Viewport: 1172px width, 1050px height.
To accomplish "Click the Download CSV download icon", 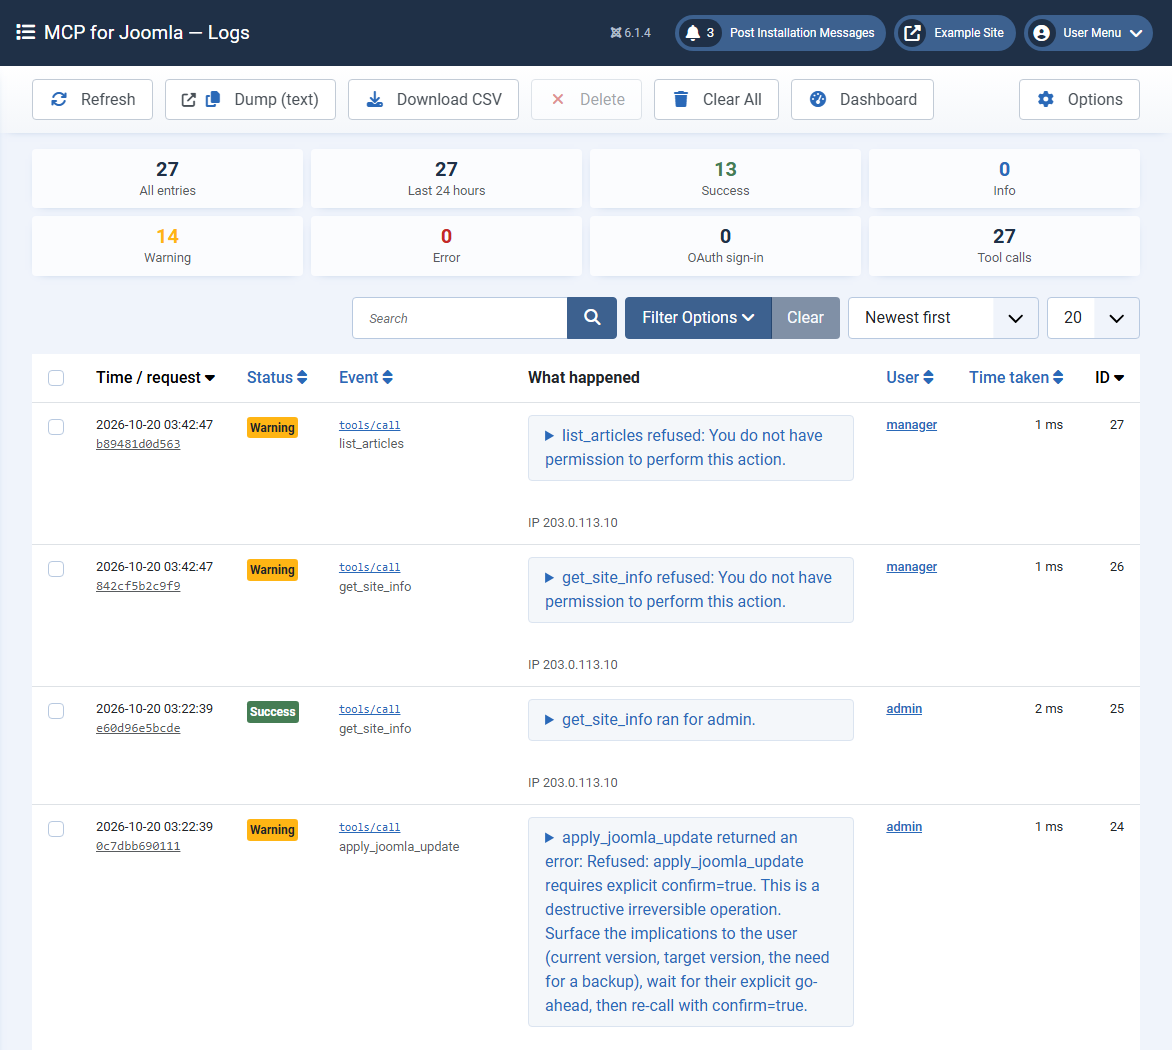I will (374, 99).
